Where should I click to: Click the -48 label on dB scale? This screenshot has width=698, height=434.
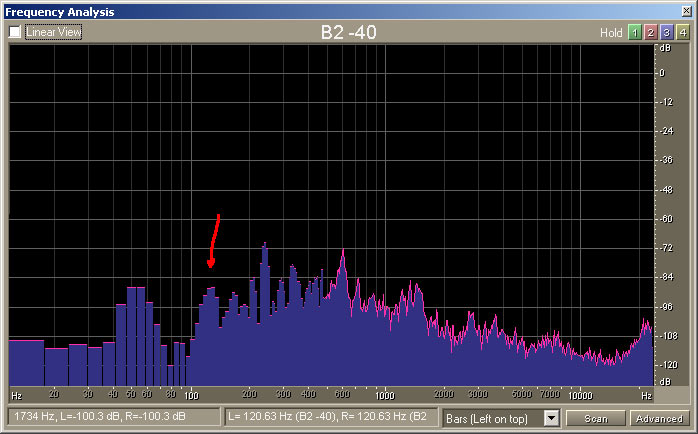point(666,190)
